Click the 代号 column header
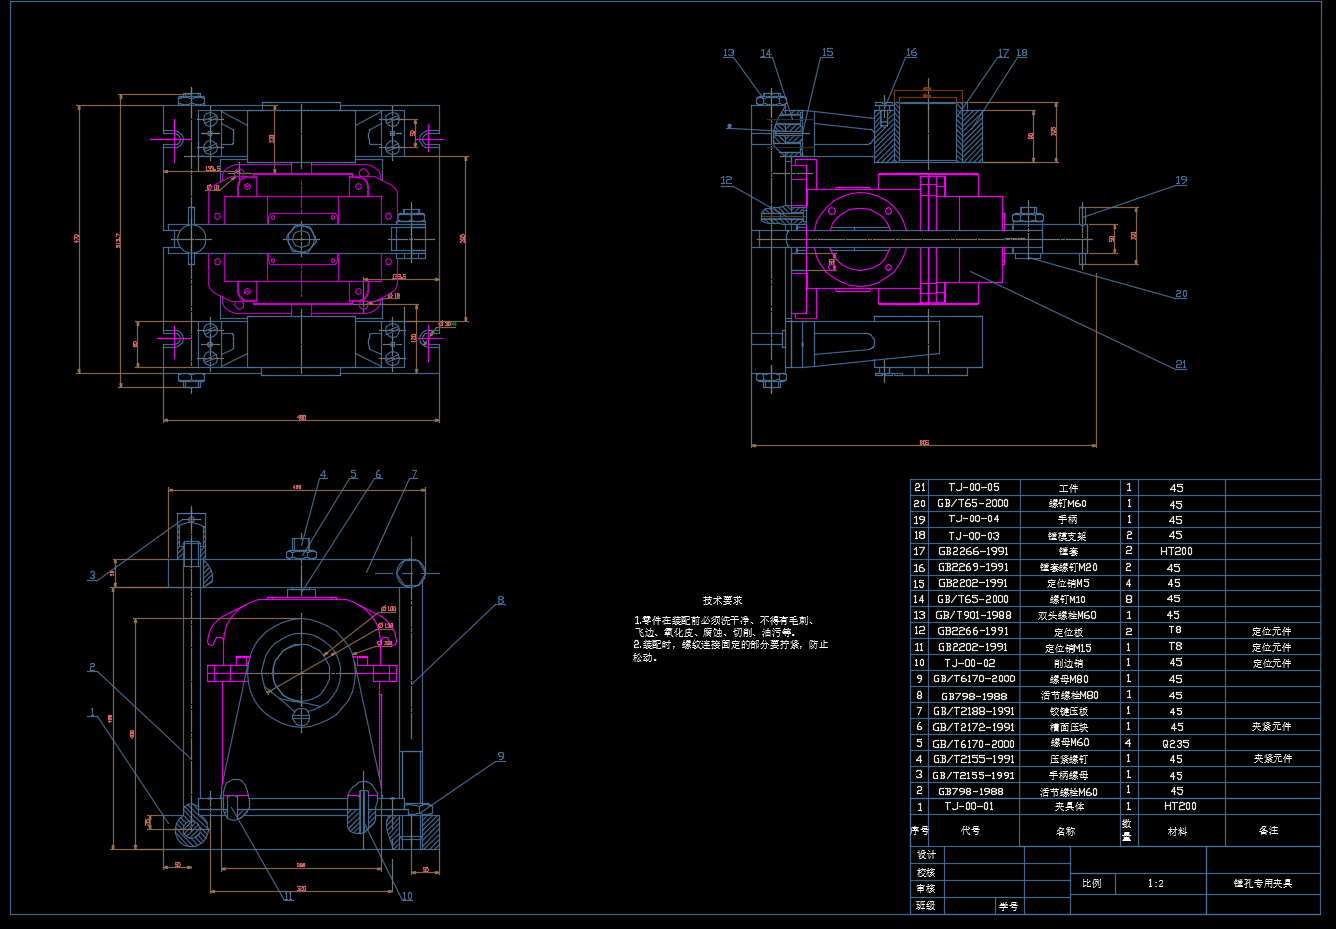 point(970,831)
